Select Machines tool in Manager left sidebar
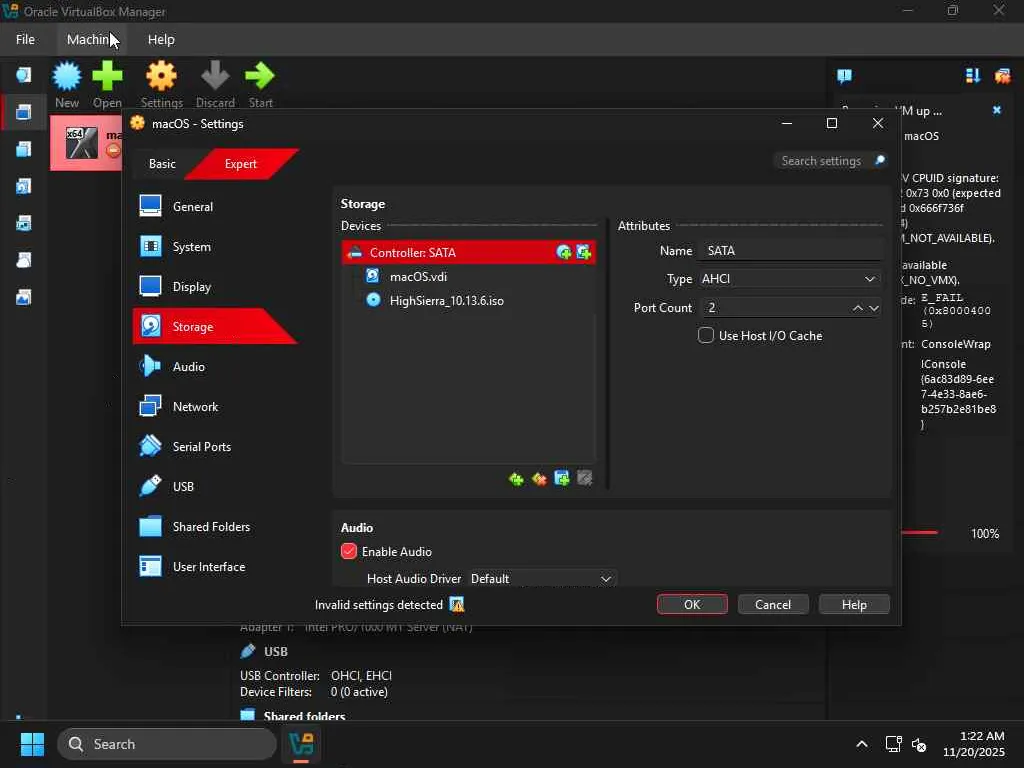1024x768 pixels. tap(24, 112)
